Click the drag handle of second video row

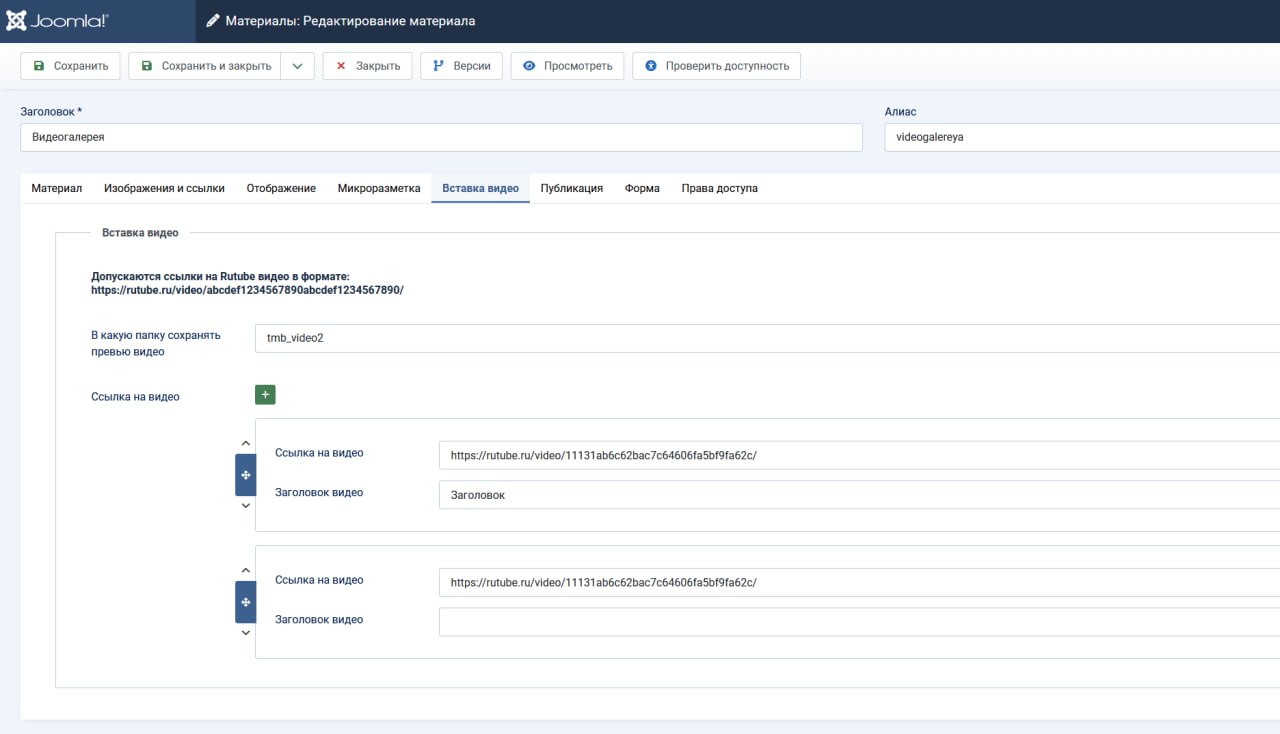click(246, 602)
